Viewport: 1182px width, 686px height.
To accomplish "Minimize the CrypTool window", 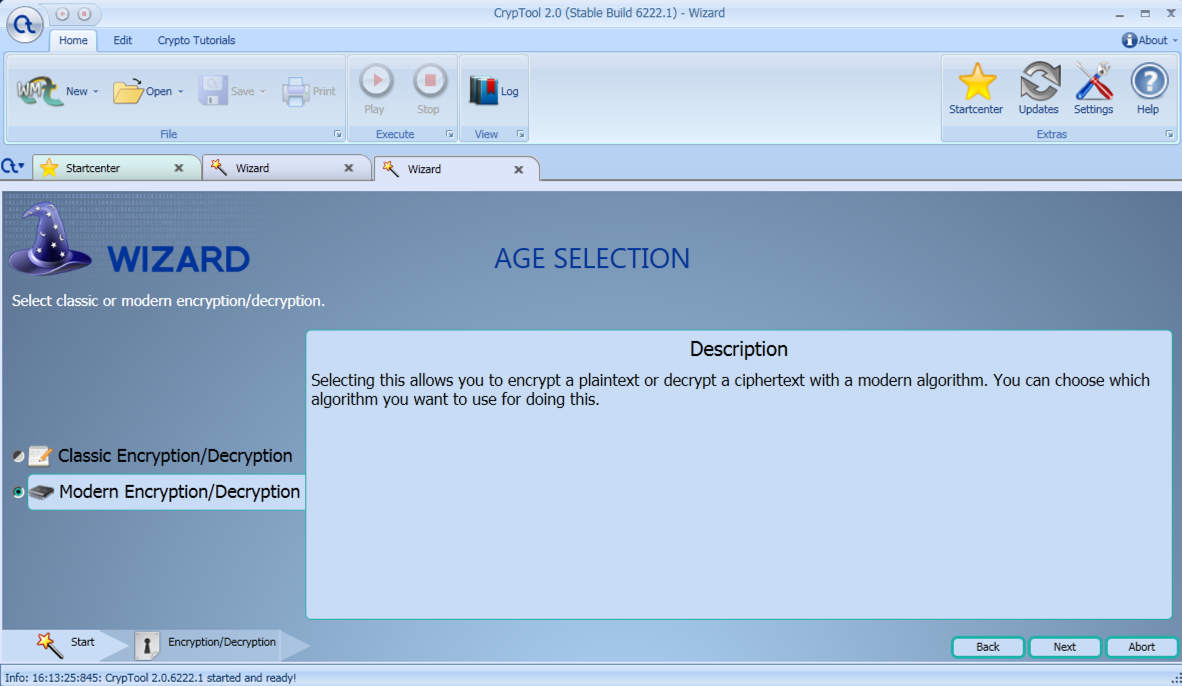I will tap(1119, 14).
